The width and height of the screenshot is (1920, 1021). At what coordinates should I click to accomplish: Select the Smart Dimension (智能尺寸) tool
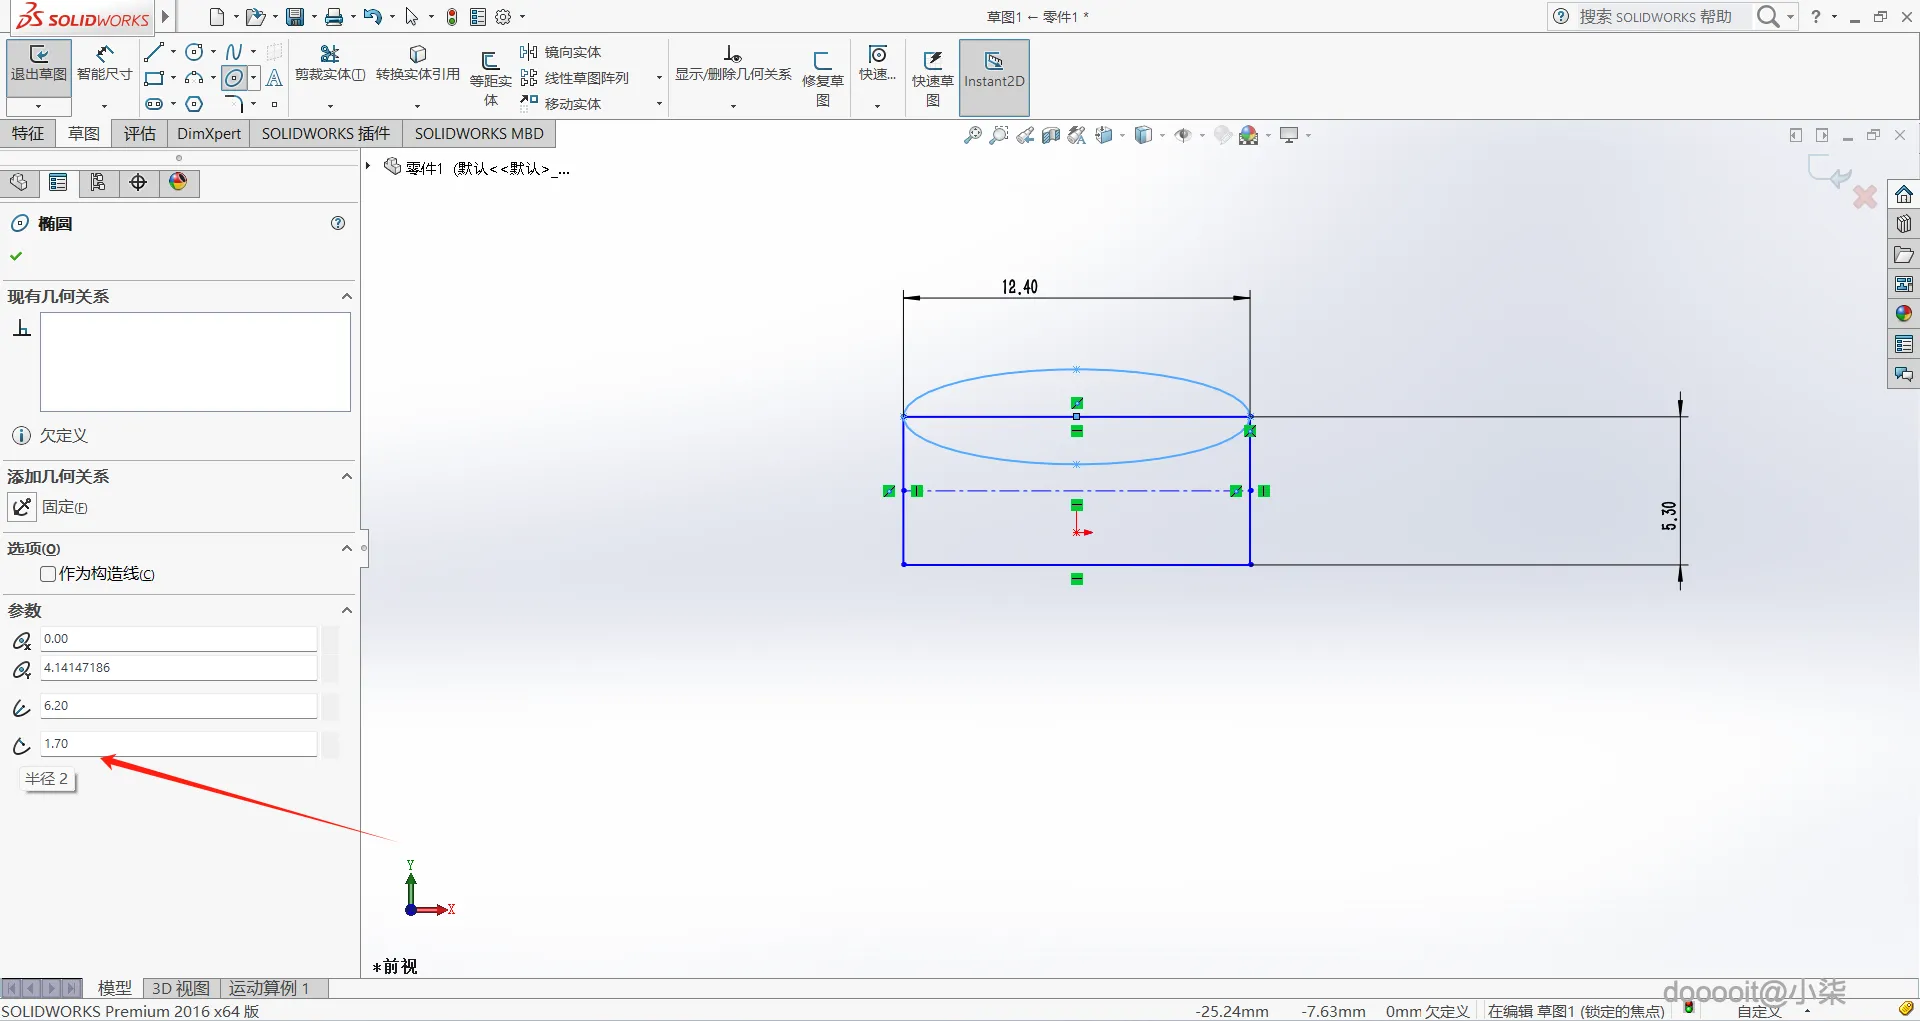104,65
